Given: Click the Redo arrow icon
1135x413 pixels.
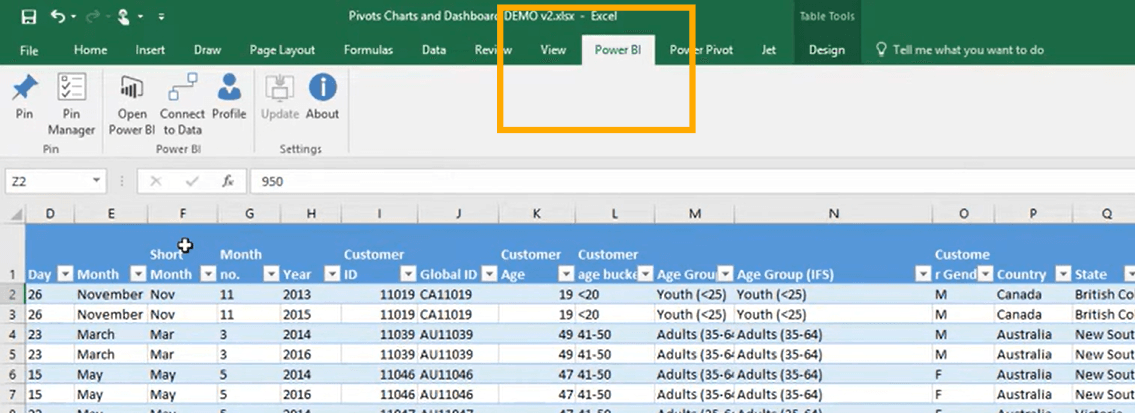Looking at the screenshot, I should (x=92, y=16).
